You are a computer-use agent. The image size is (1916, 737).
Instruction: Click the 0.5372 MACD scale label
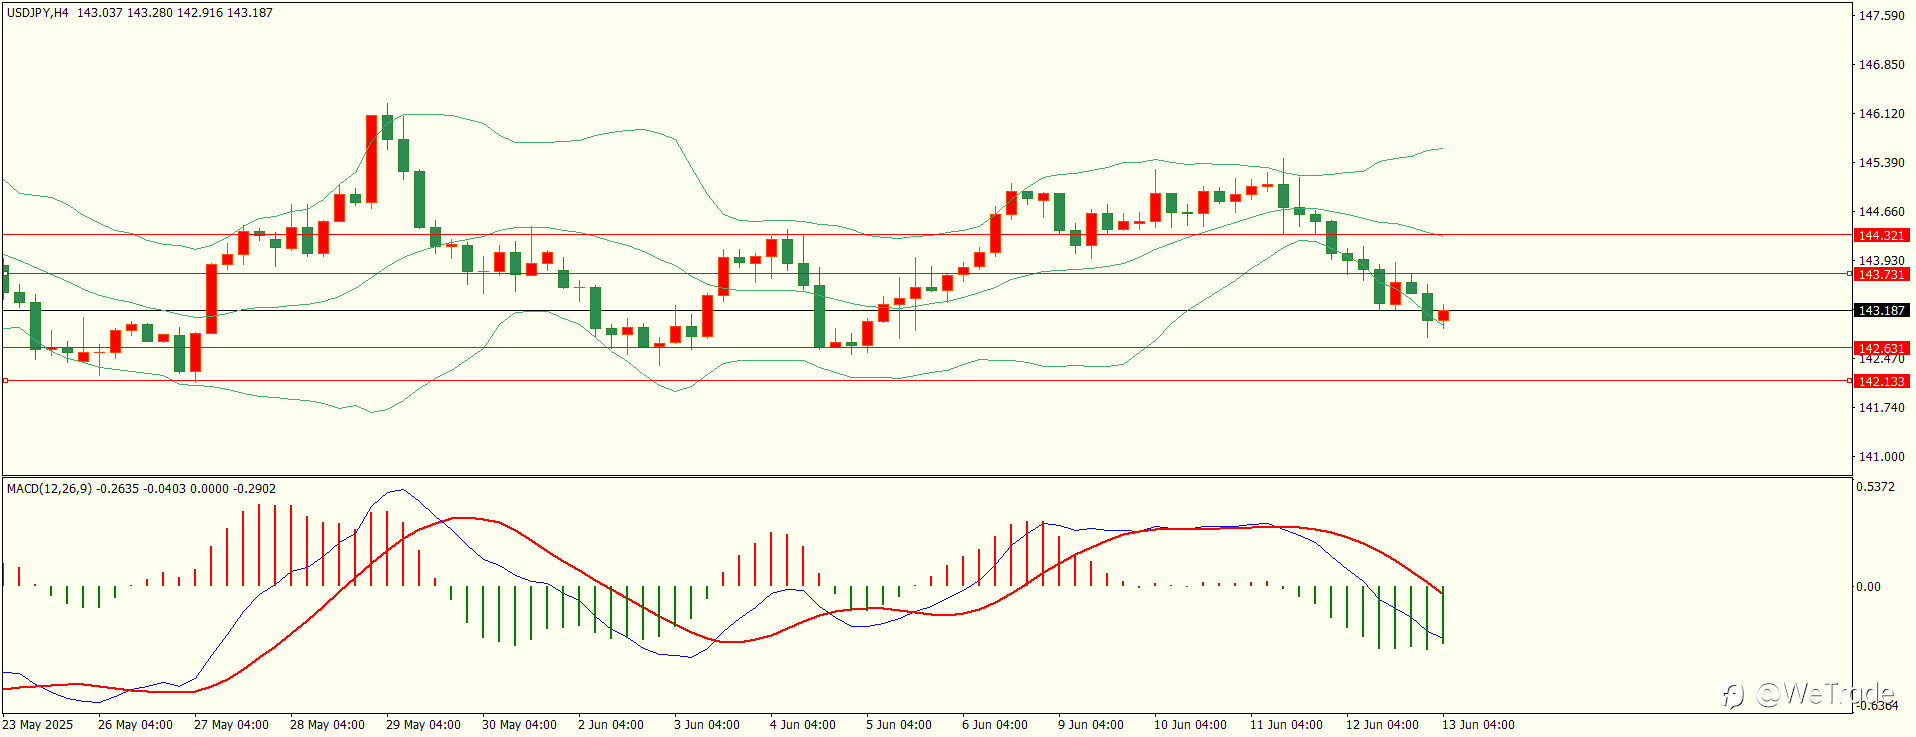point(1875,488)
